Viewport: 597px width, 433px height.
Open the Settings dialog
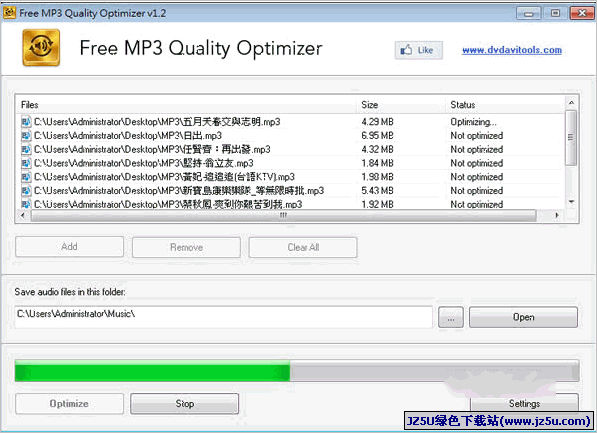coord(524,403)
